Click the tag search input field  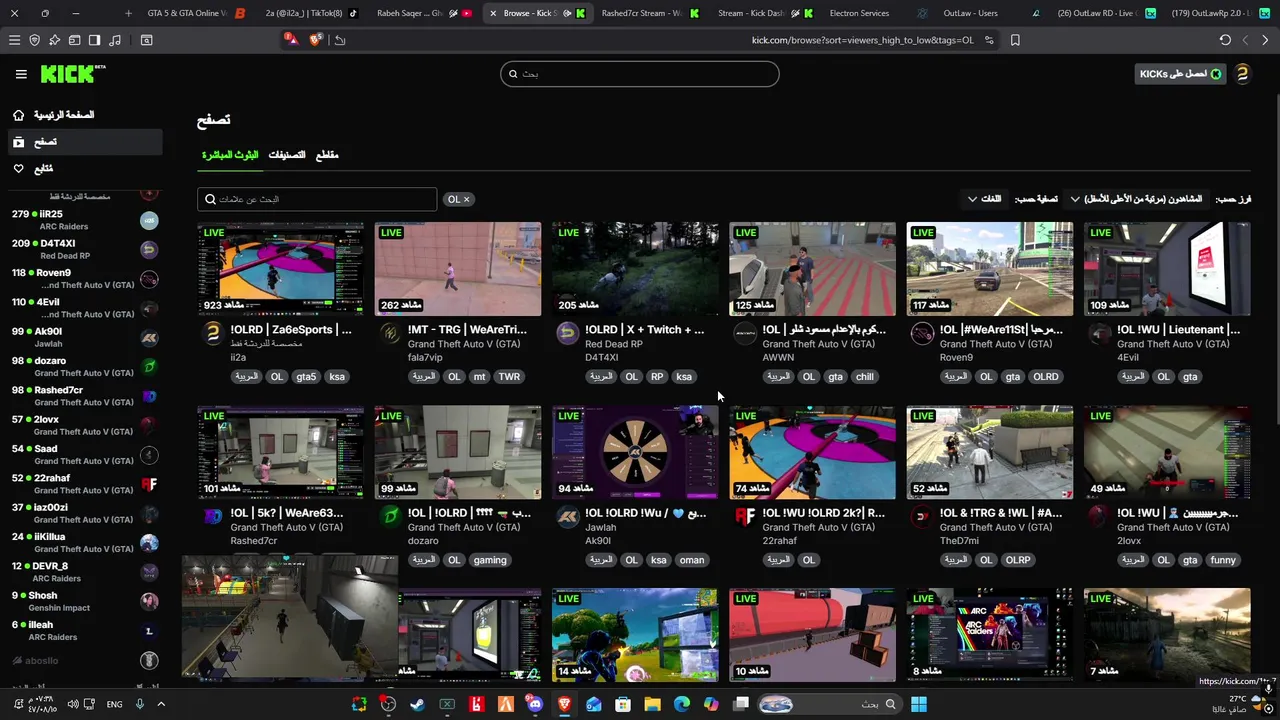click(317, 199)
